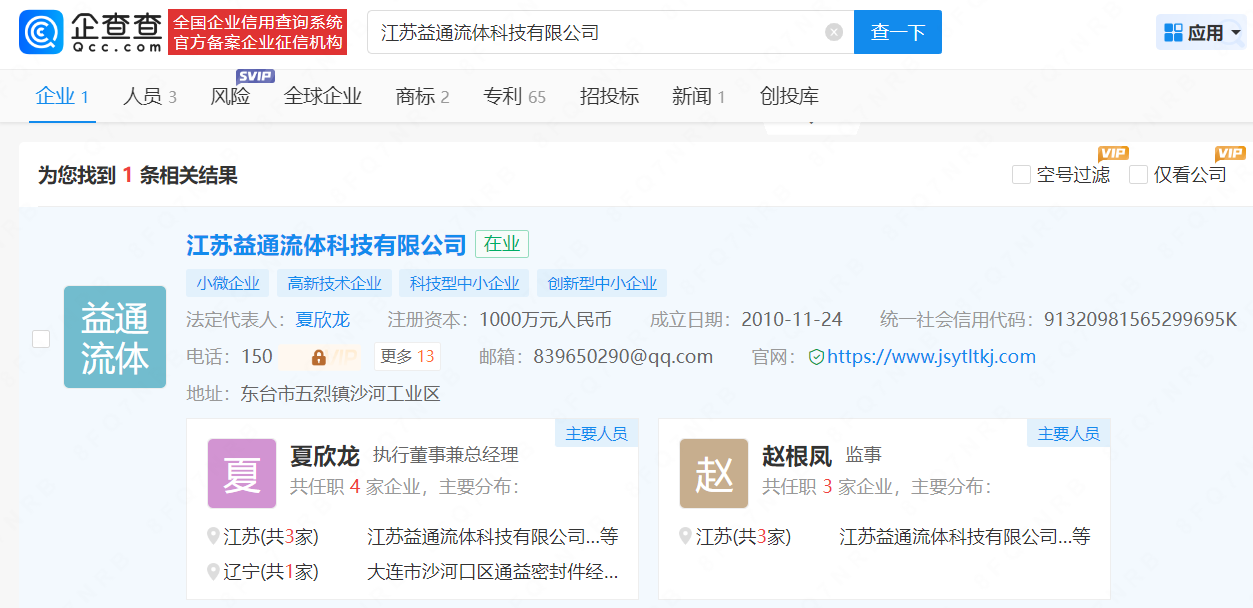Image resolution: width=1253 pixels, height=608 pixels.
Task: Click the location pin beside 江苏 under 赵根凤
Action: point(685,537)
